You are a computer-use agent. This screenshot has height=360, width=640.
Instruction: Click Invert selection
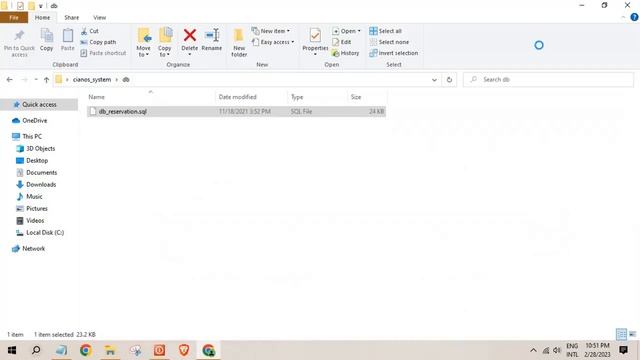394,53
